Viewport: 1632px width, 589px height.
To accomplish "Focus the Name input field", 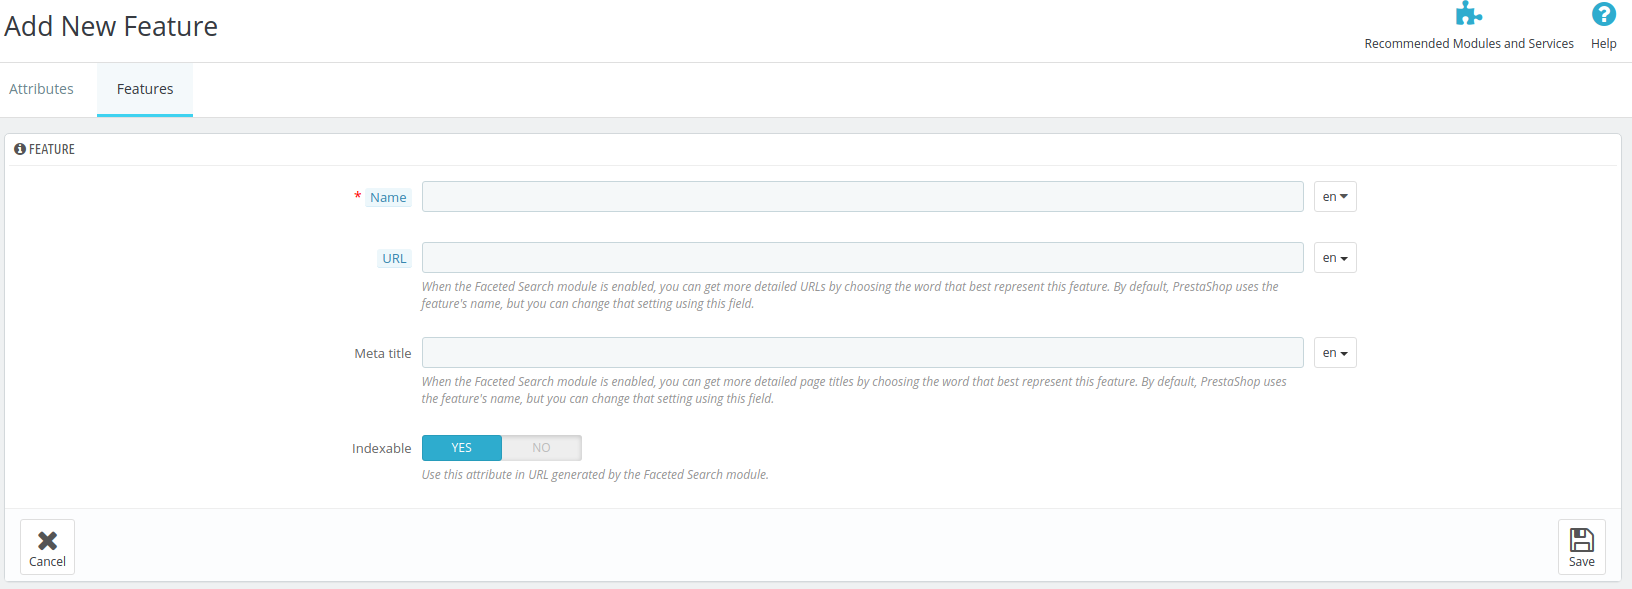I will pos(862,197).
